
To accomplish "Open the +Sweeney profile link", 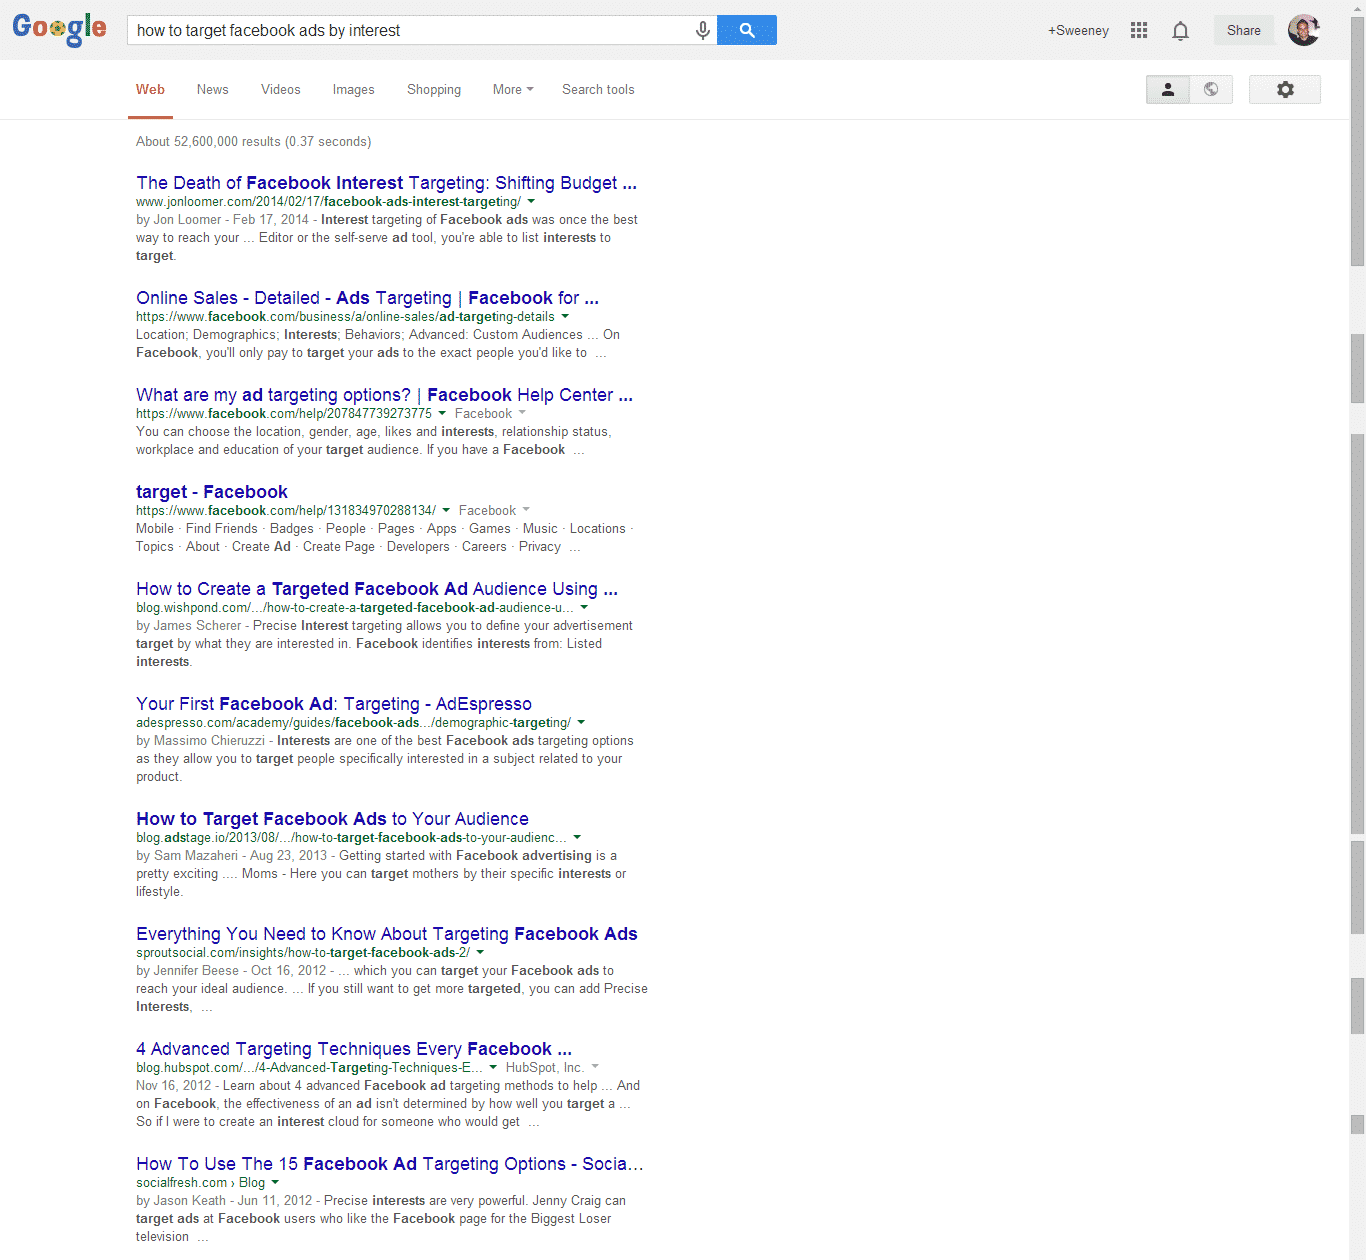I will [x=1078, y=30].
